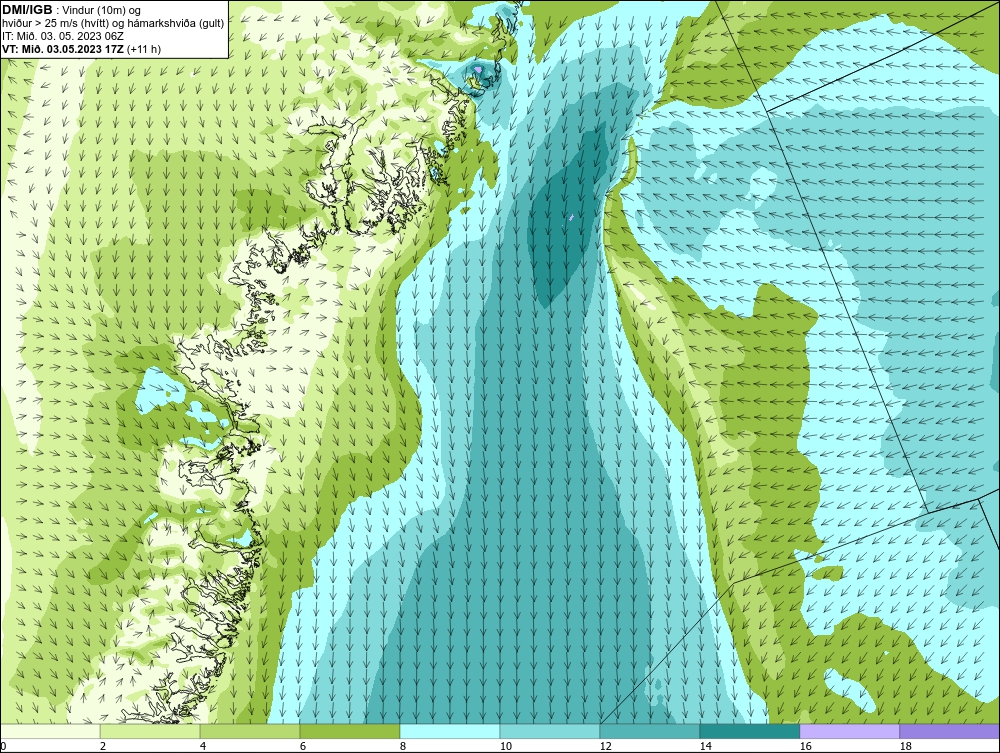Click the legend scale label '18'
Image resolution: width=1000 pixels, height=753 pixels.
pyautogui.click(x=905, y=746)
